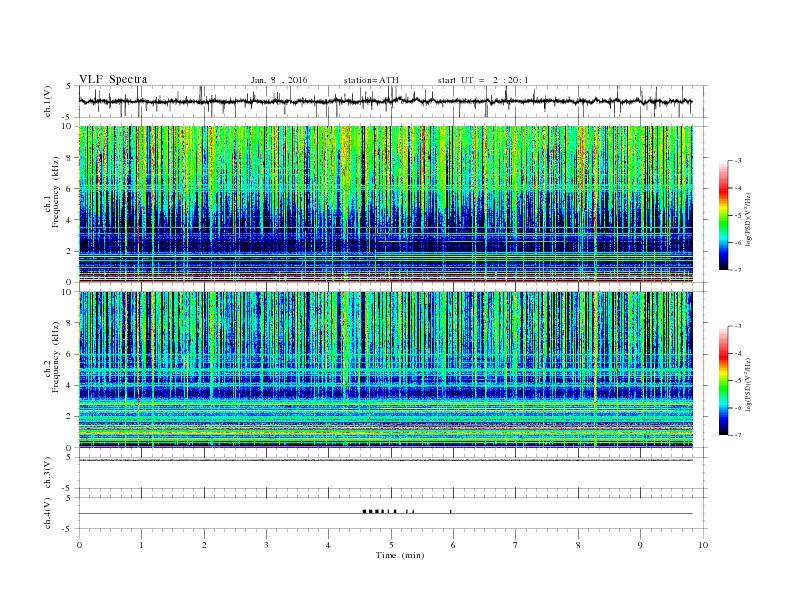Click the "6" tick on the time axis
792x612 pixels.
[x=453, y=545]
